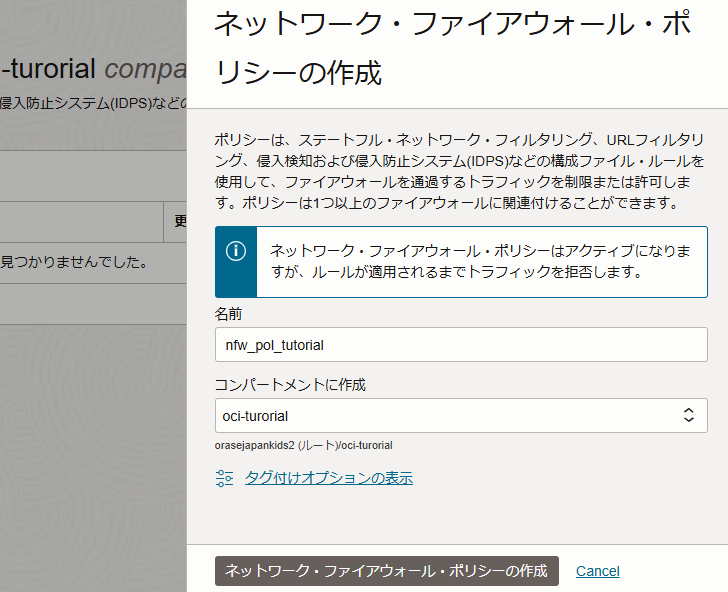Click the info circle icon in the banner
This screenshot has width=728, height=592.
(x=236, y=251)
